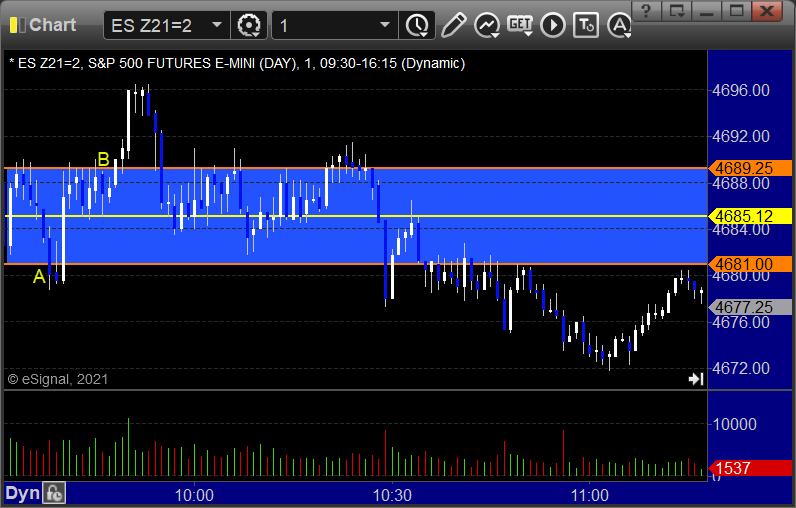Open the GET tools menu icon
The image size is (796, 508).
coord(520,25)
